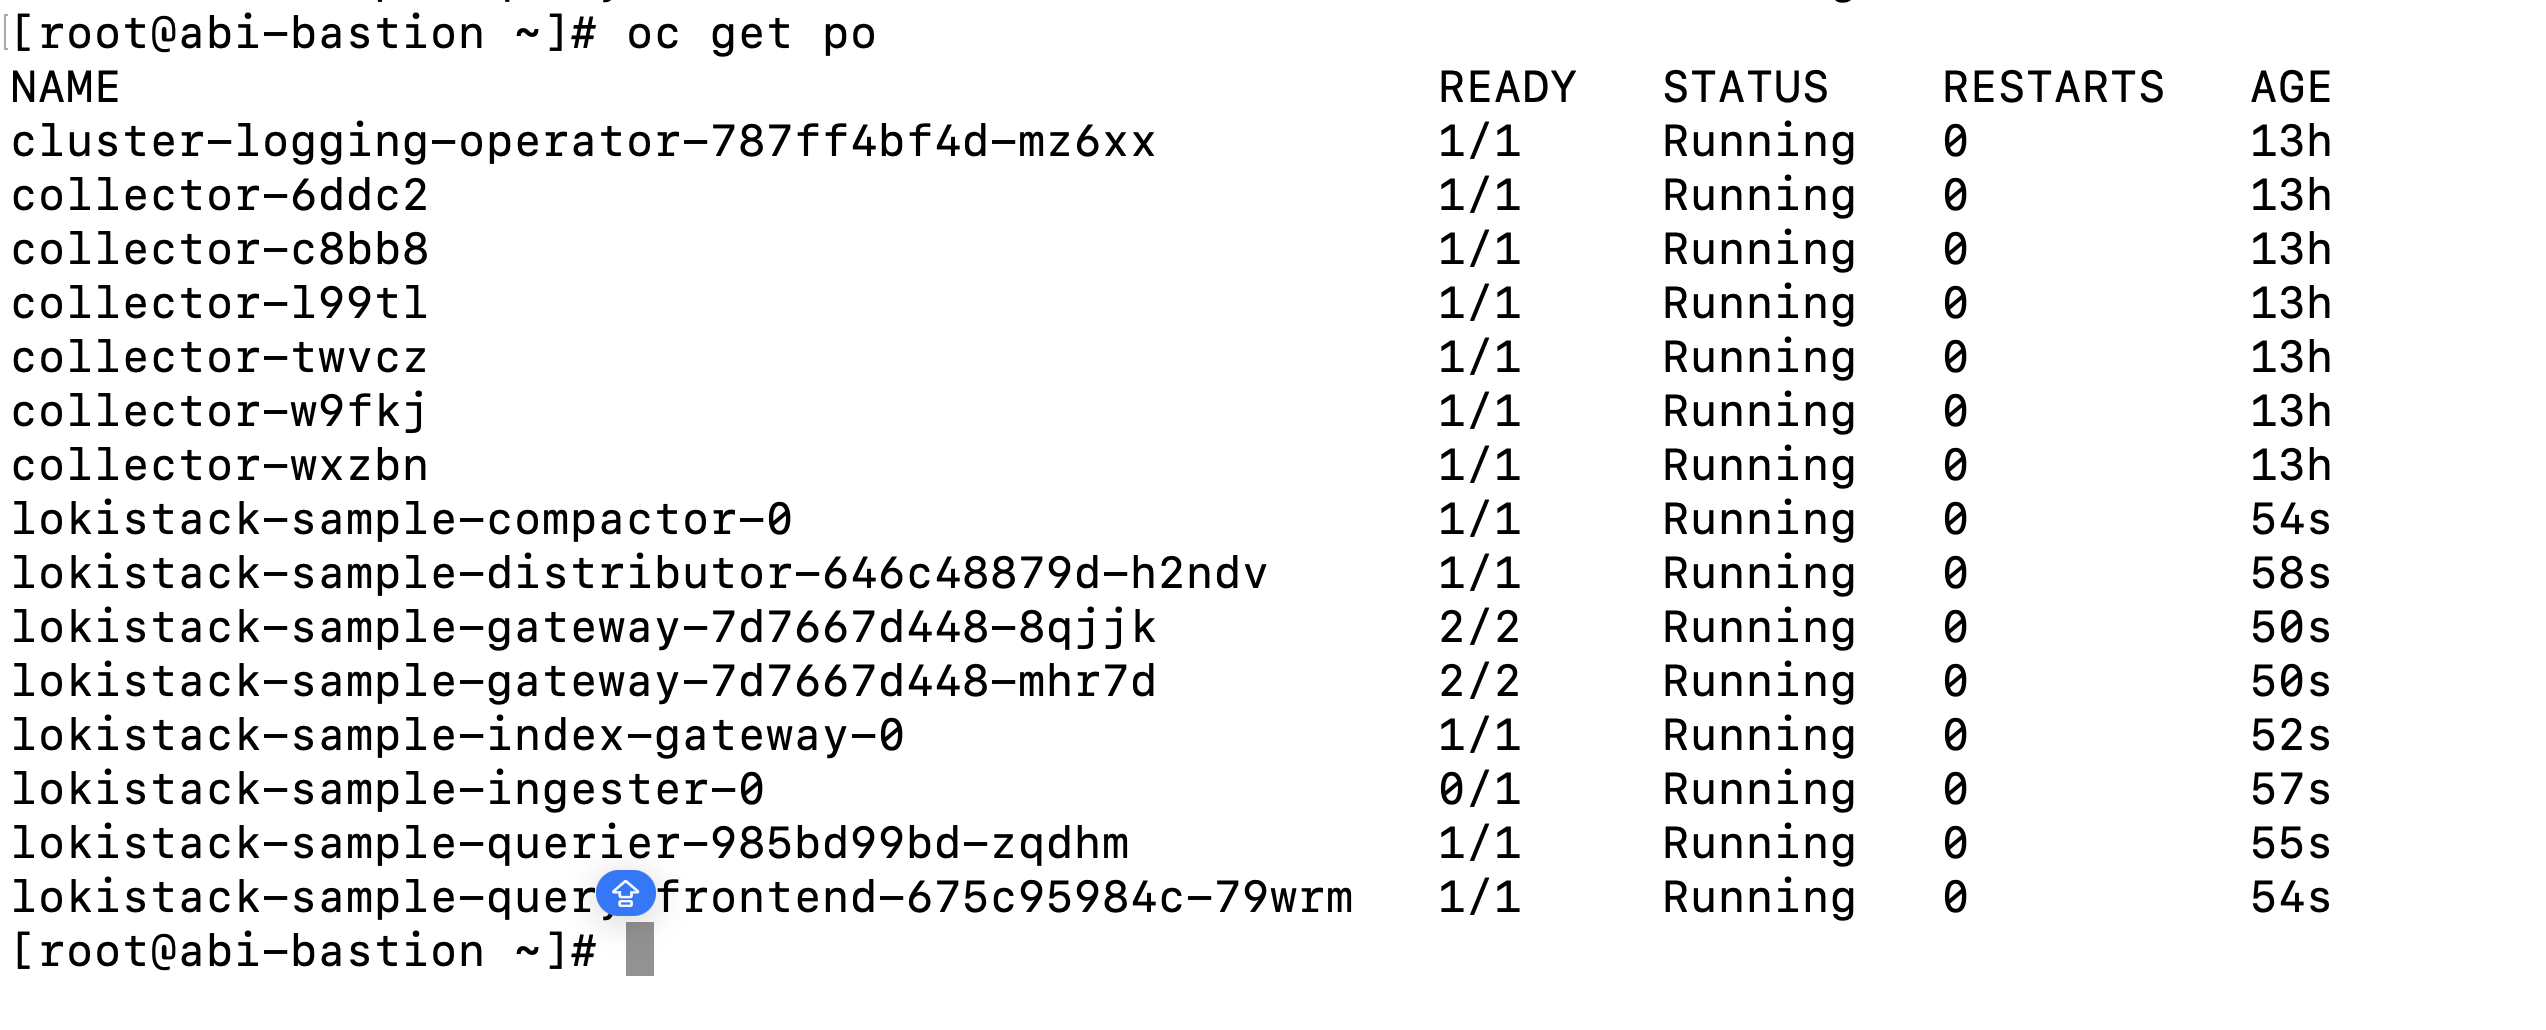The image size is (2546, 1030).
Task: Click the collector-6ddc2 pod name
Action: (219, 196)
